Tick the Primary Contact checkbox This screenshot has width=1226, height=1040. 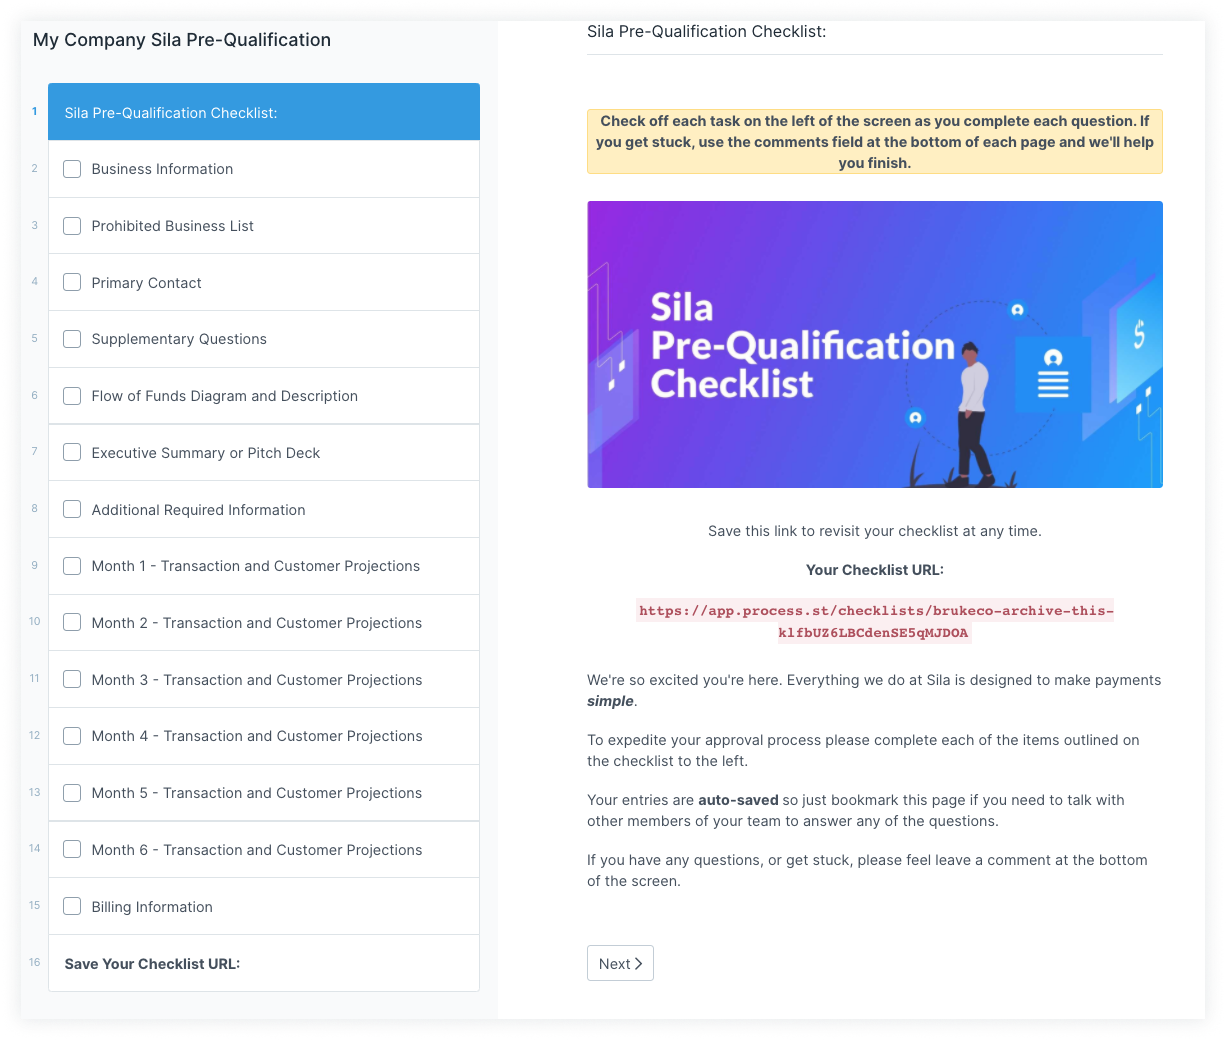point(72,282)
